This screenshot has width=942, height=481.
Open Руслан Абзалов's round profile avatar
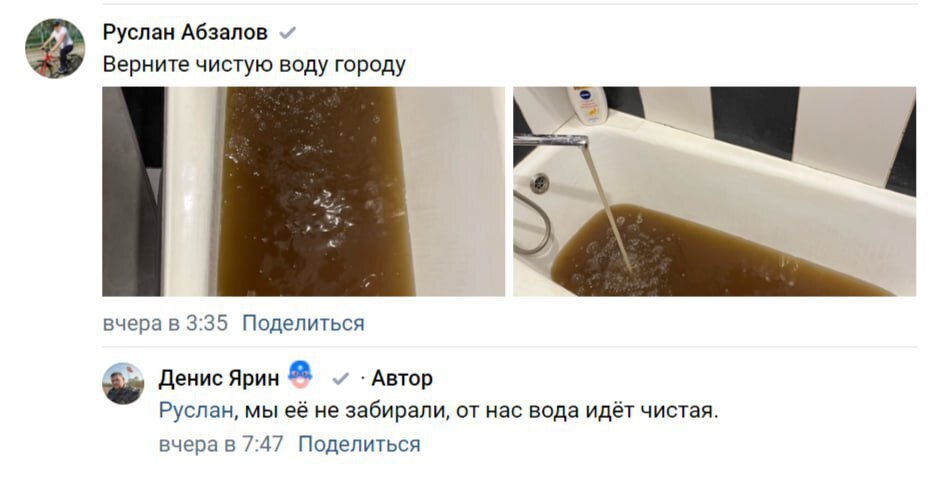pos(55,48)
